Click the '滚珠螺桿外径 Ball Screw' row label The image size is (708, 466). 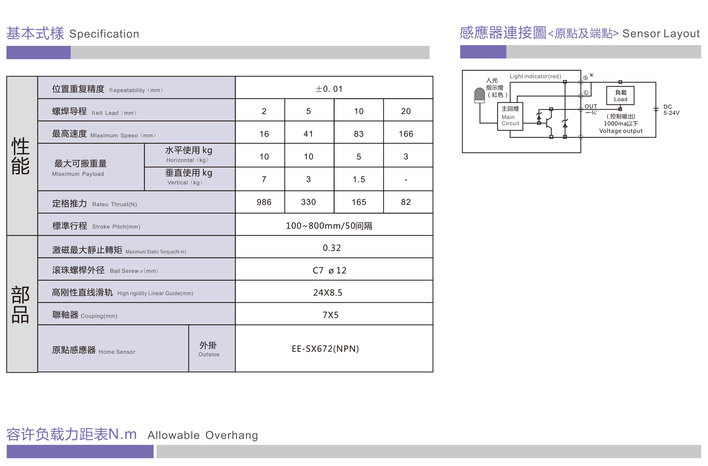[105, 270]
